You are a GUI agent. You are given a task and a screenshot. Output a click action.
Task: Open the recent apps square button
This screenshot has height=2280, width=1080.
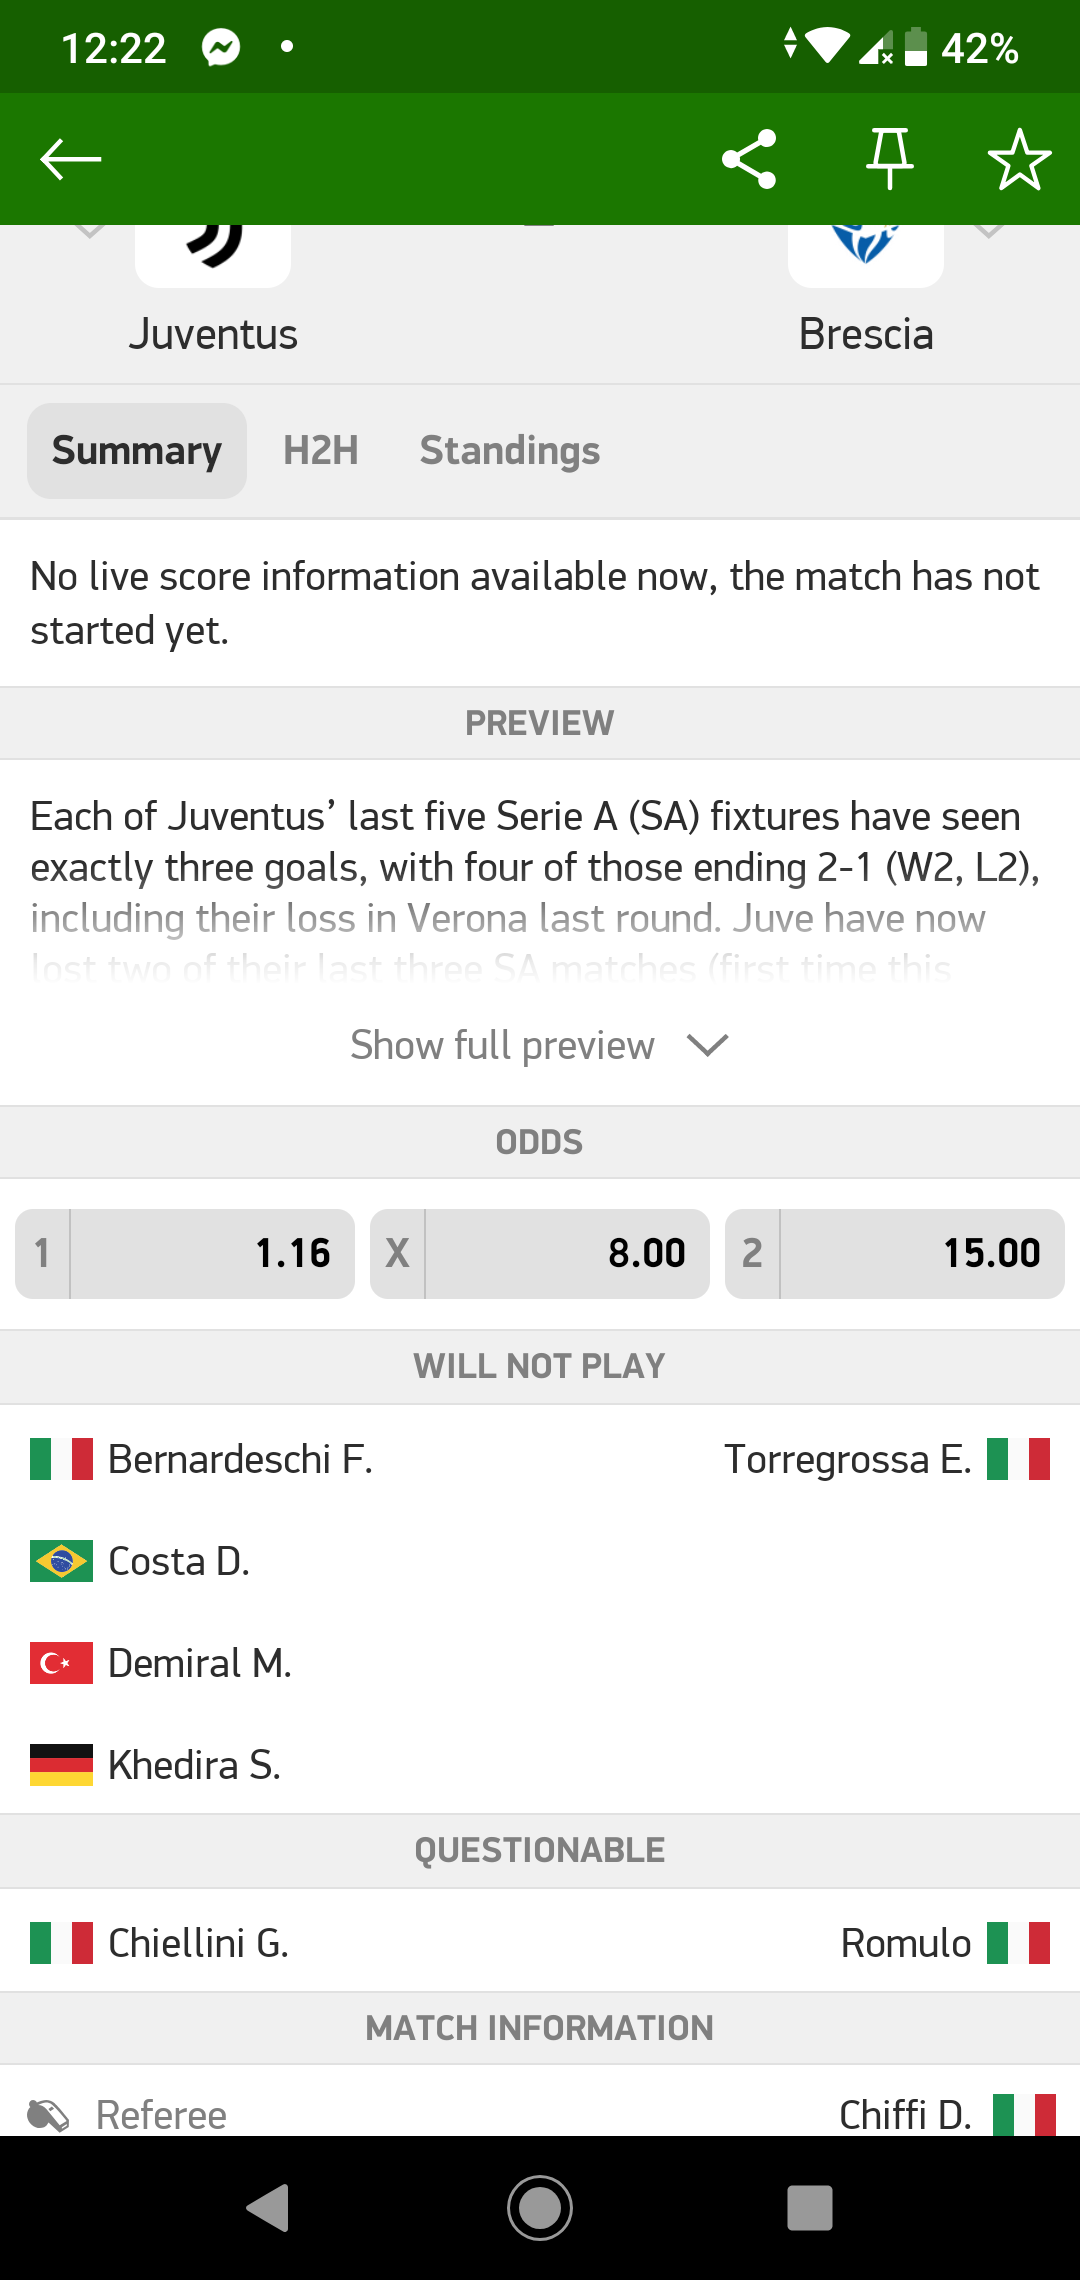(x=810, y=2207)
